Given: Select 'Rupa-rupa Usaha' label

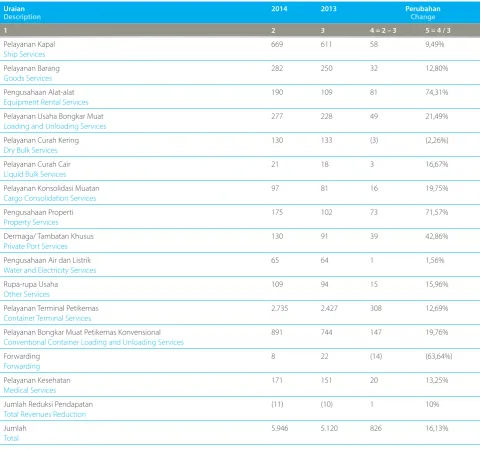Looking at the screenshot, I should 31,284.
